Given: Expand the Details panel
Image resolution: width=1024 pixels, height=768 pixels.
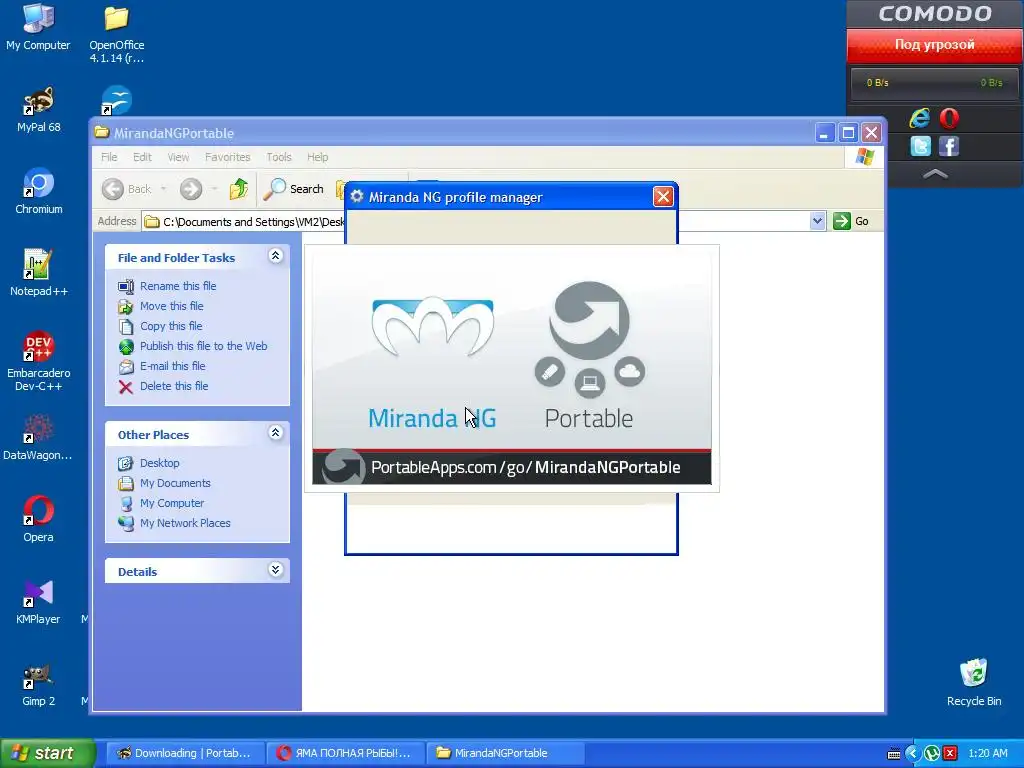Looking at the screenshot, I should [276, 569].
